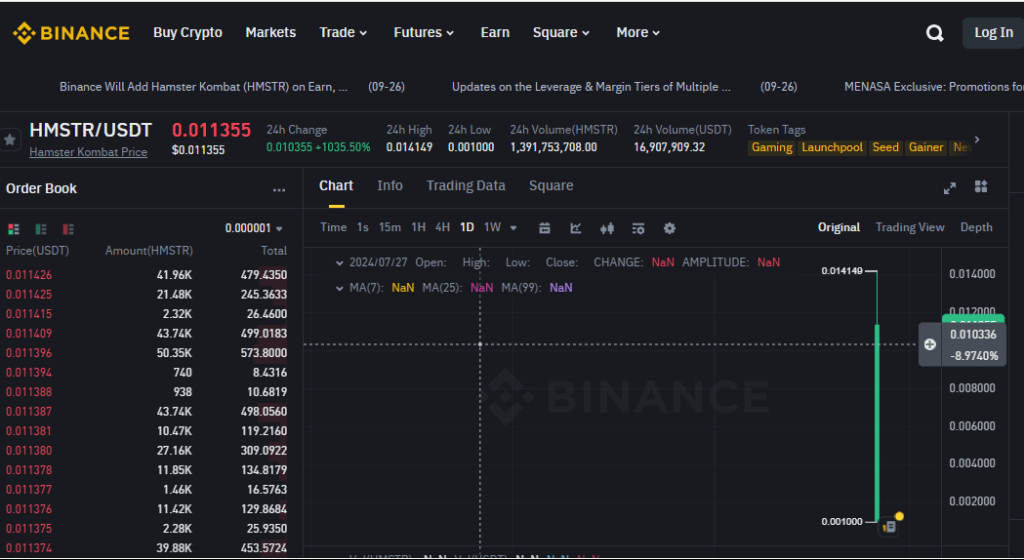Switch to the Info tab
Screen dimensions: 1024x560
[x=390, y=186]
